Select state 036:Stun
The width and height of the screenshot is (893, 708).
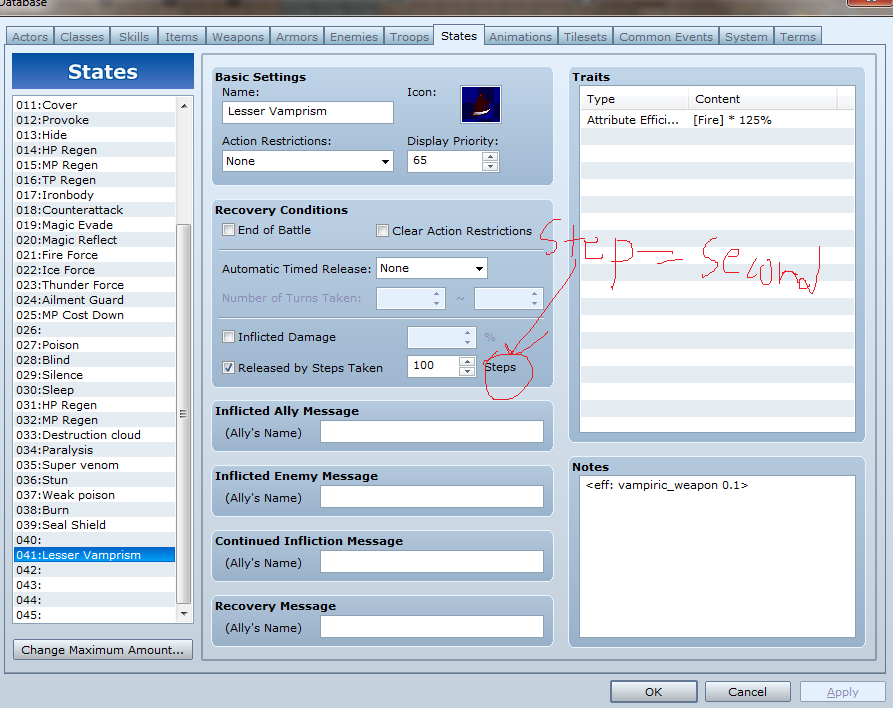pos(95,480)
